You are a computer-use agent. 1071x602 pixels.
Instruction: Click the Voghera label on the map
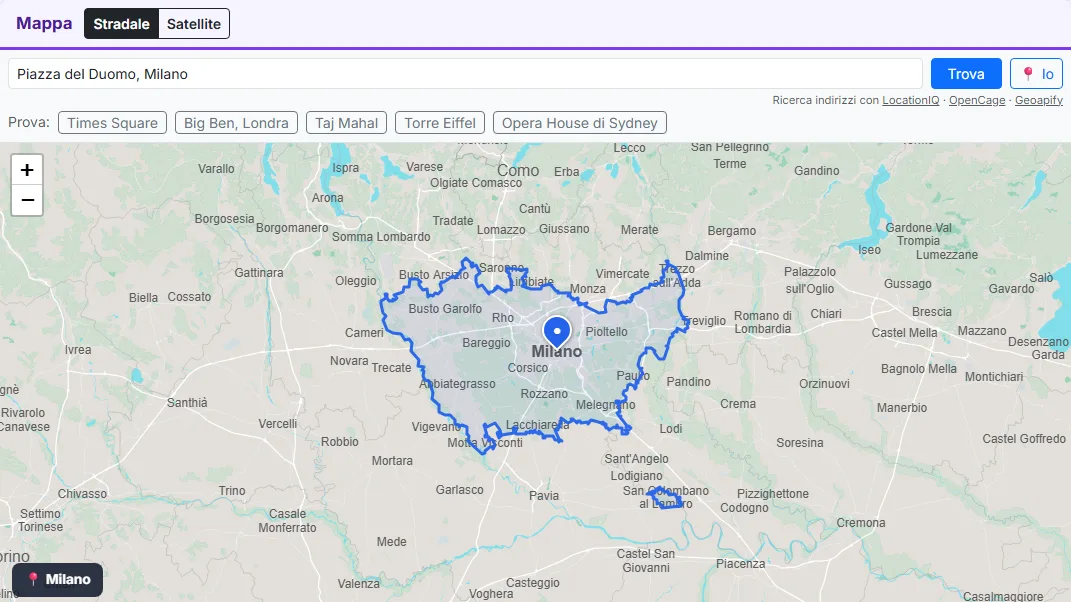pos(490,594)
